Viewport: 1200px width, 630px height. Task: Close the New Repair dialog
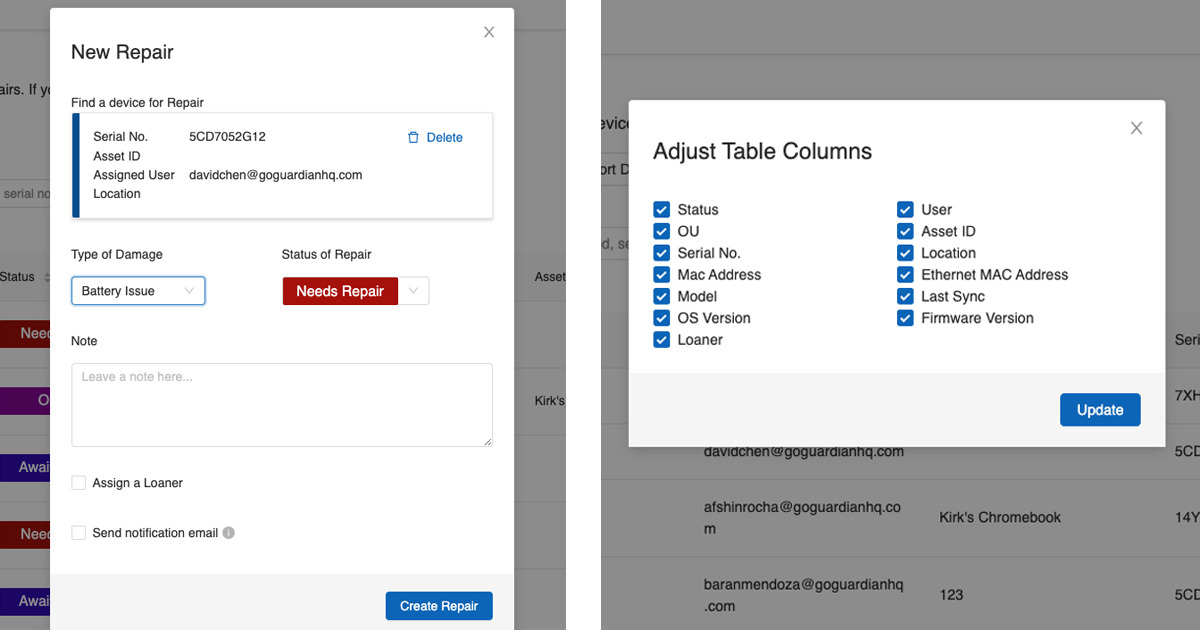pos(489,32)
